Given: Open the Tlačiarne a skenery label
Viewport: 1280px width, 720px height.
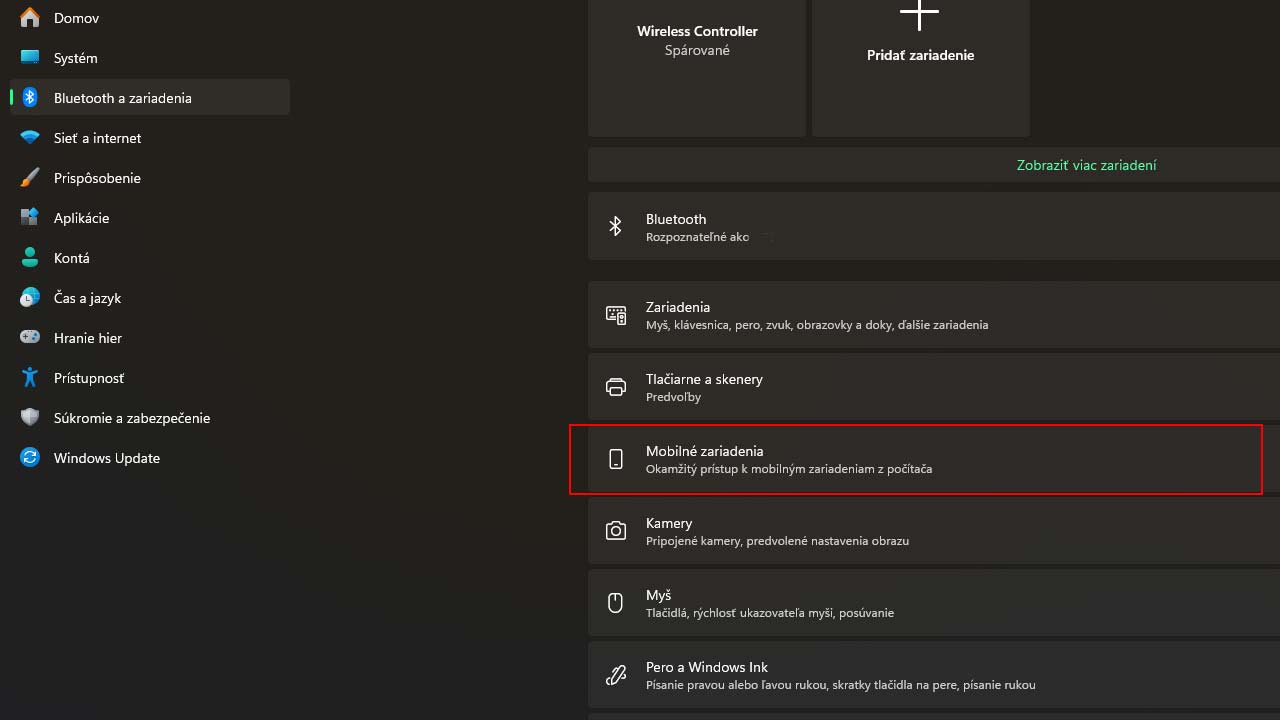Looking at the screenshot, I should click(x=704, y=379).
